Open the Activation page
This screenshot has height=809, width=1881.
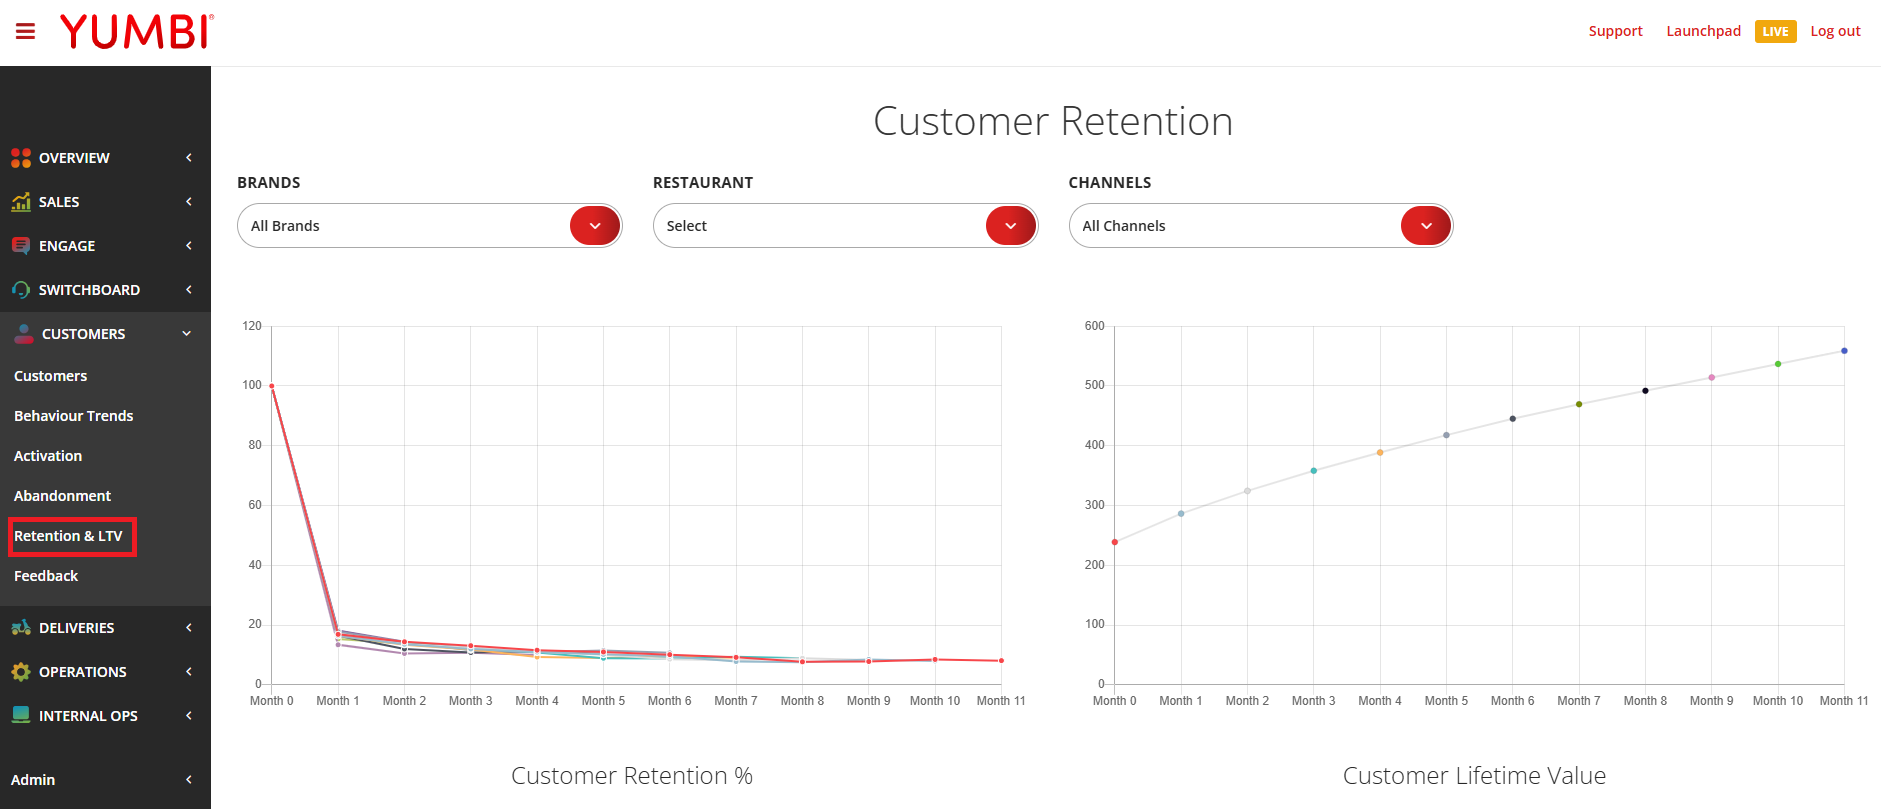(48, 456)
